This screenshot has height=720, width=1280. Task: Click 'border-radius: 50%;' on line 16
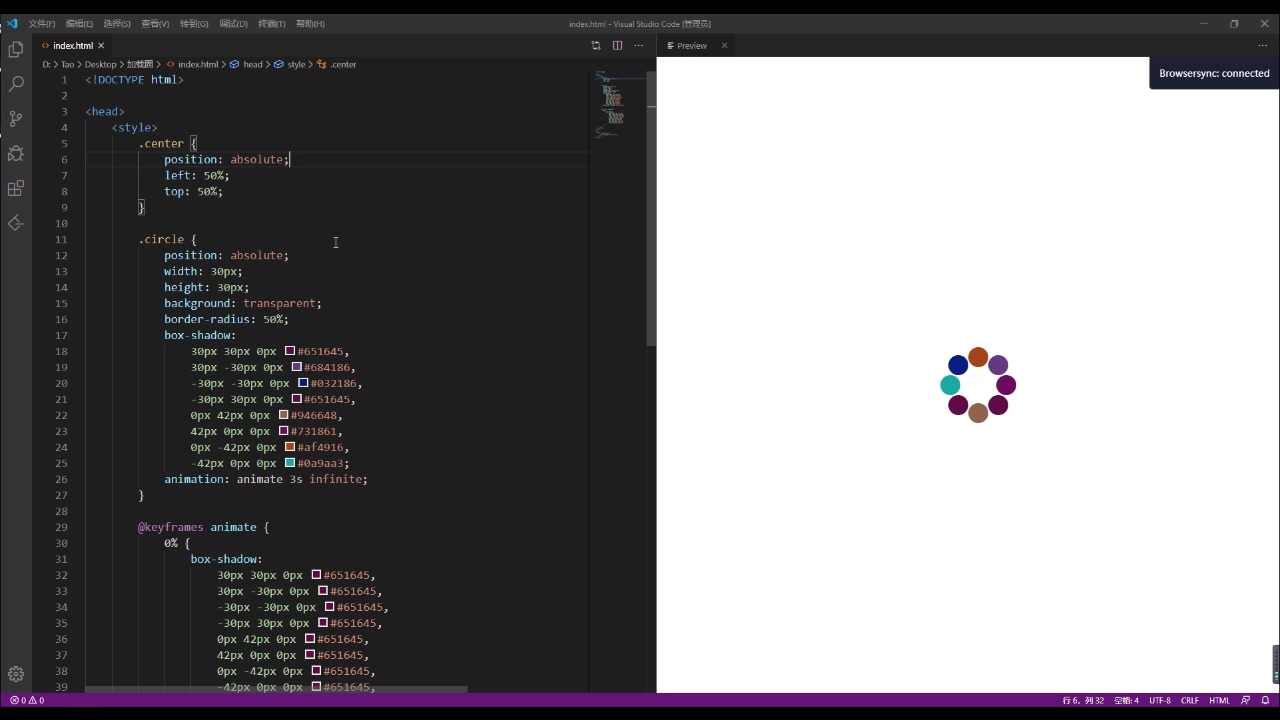coord(226,319)
